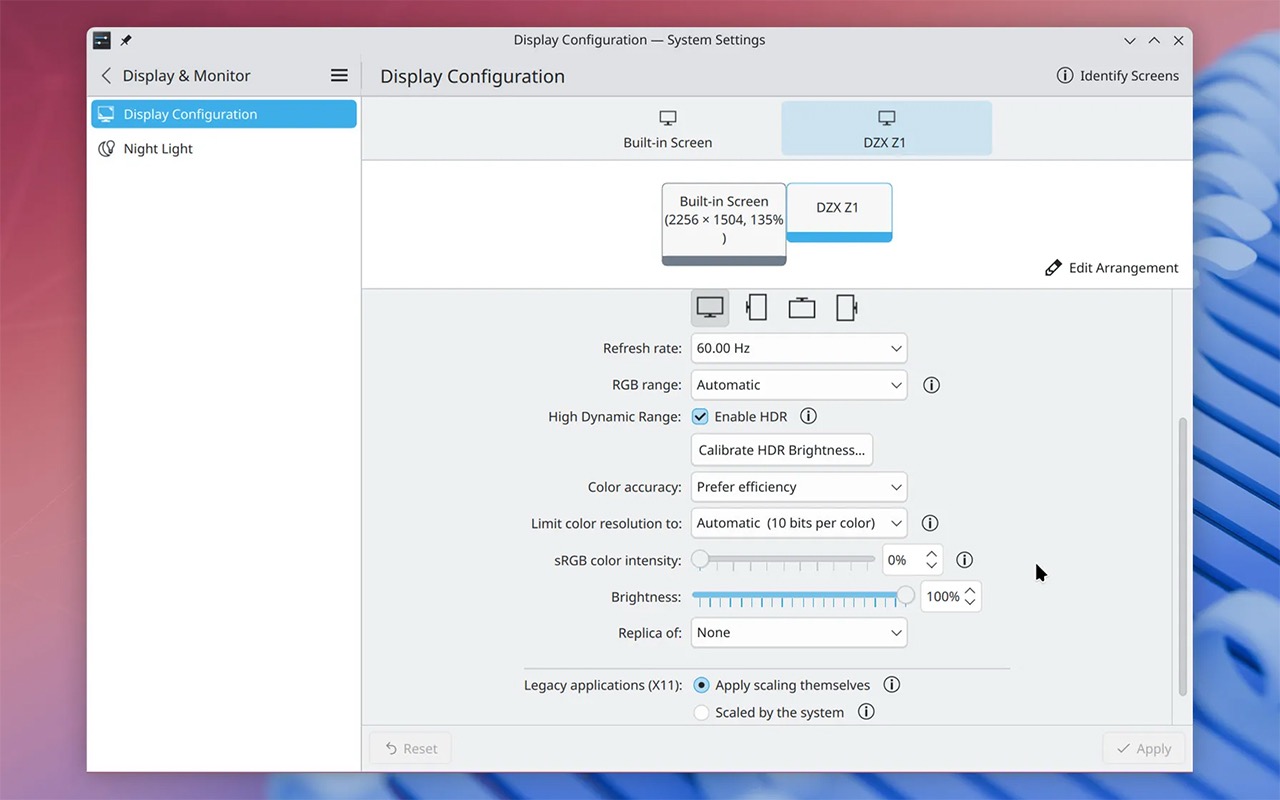The height and width of the screenshot is (800, 1280).
Task: Open the RGB range Automatic dropdown
Action: click(x=799, y=385)
